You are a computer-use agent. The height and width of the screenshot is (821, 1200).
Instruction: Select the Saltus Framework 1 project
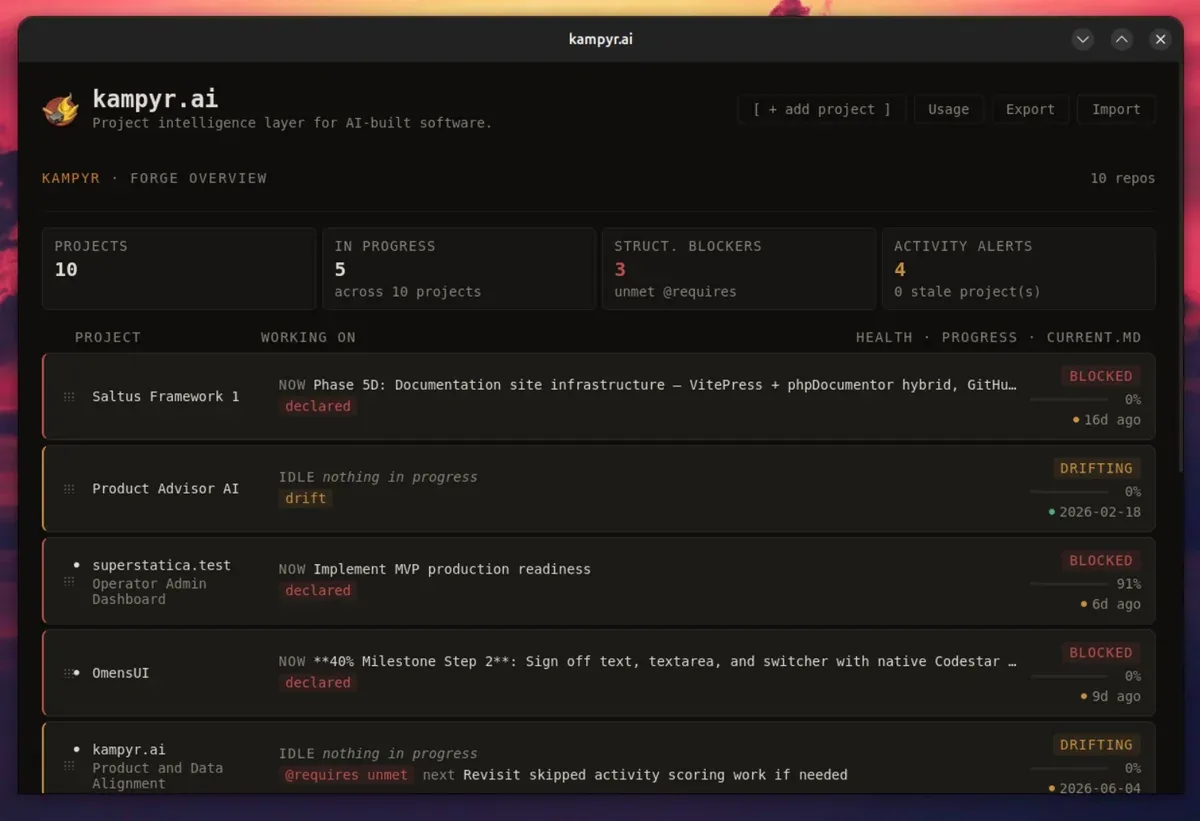[x=166, y=396]
